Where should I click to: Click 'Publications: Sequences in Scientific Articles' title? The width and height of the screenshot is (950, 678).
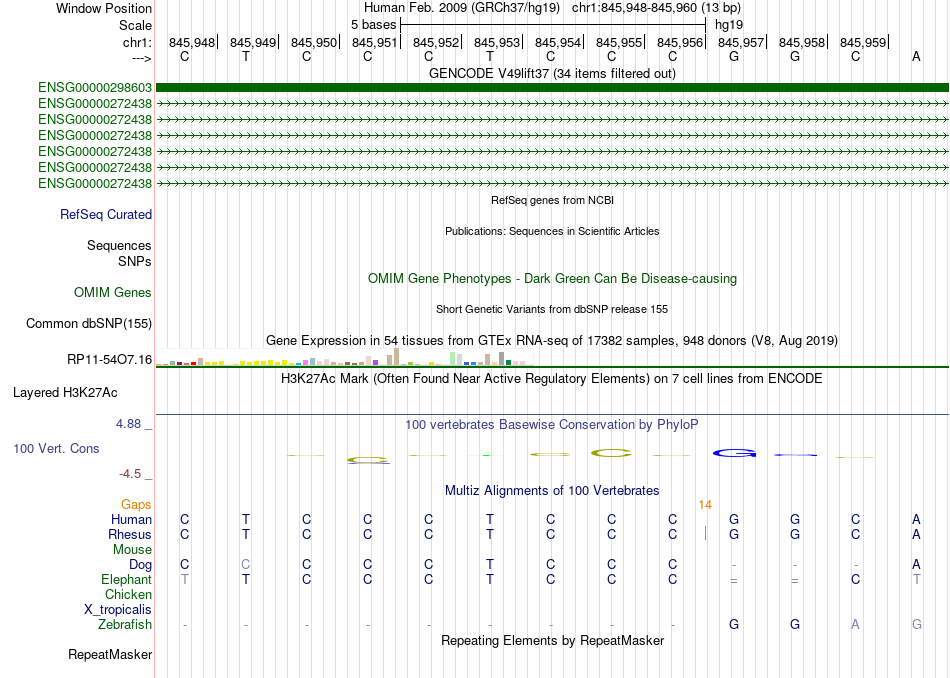coord(552,231)
